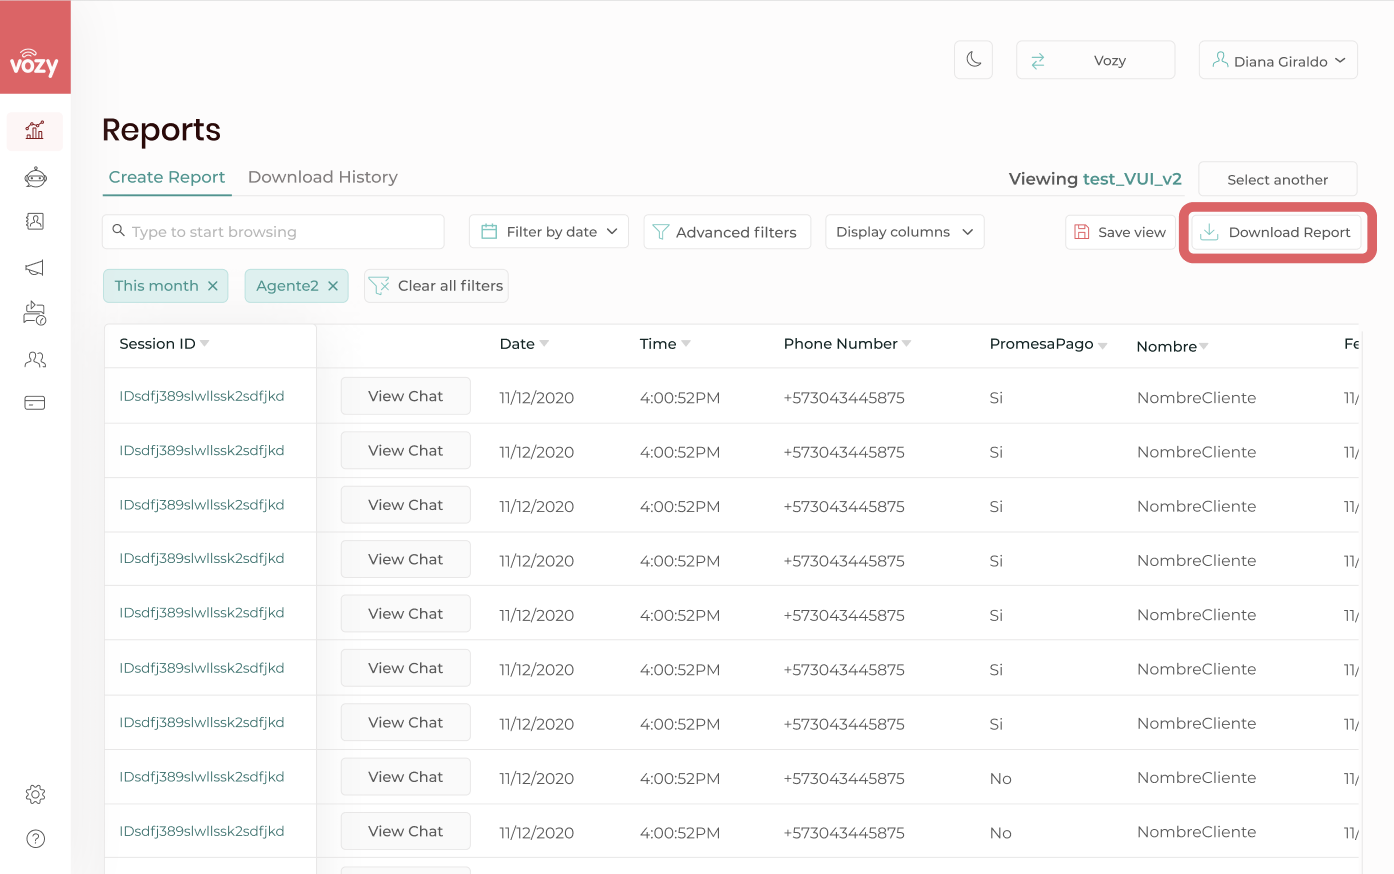The image size is (1394, 874).
Task: Open the reports chart sidebar icon
Action: 35,130
